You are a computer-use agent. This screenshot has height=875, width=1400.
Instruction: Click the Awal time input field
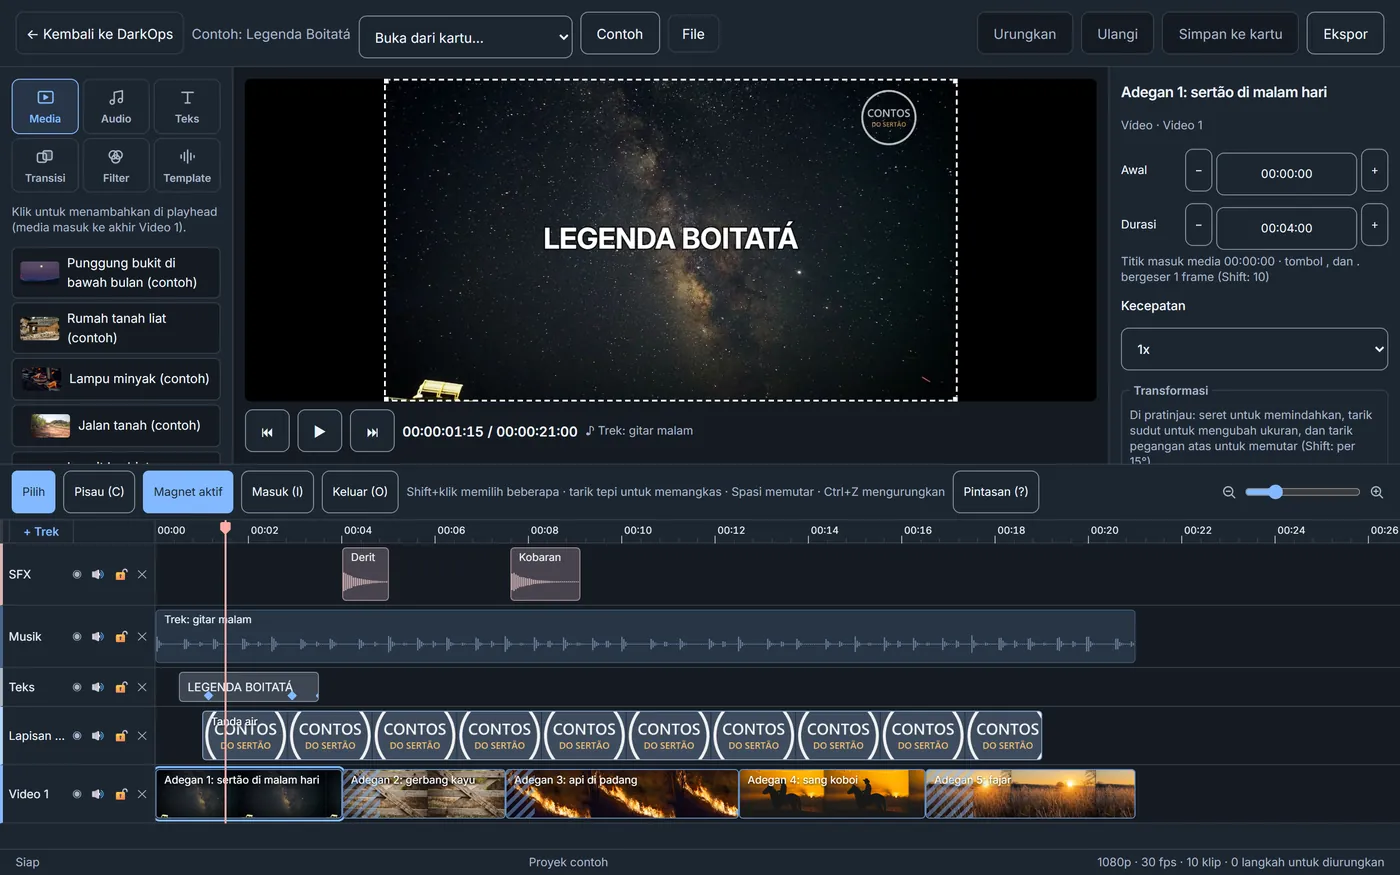coord(1286,173)
